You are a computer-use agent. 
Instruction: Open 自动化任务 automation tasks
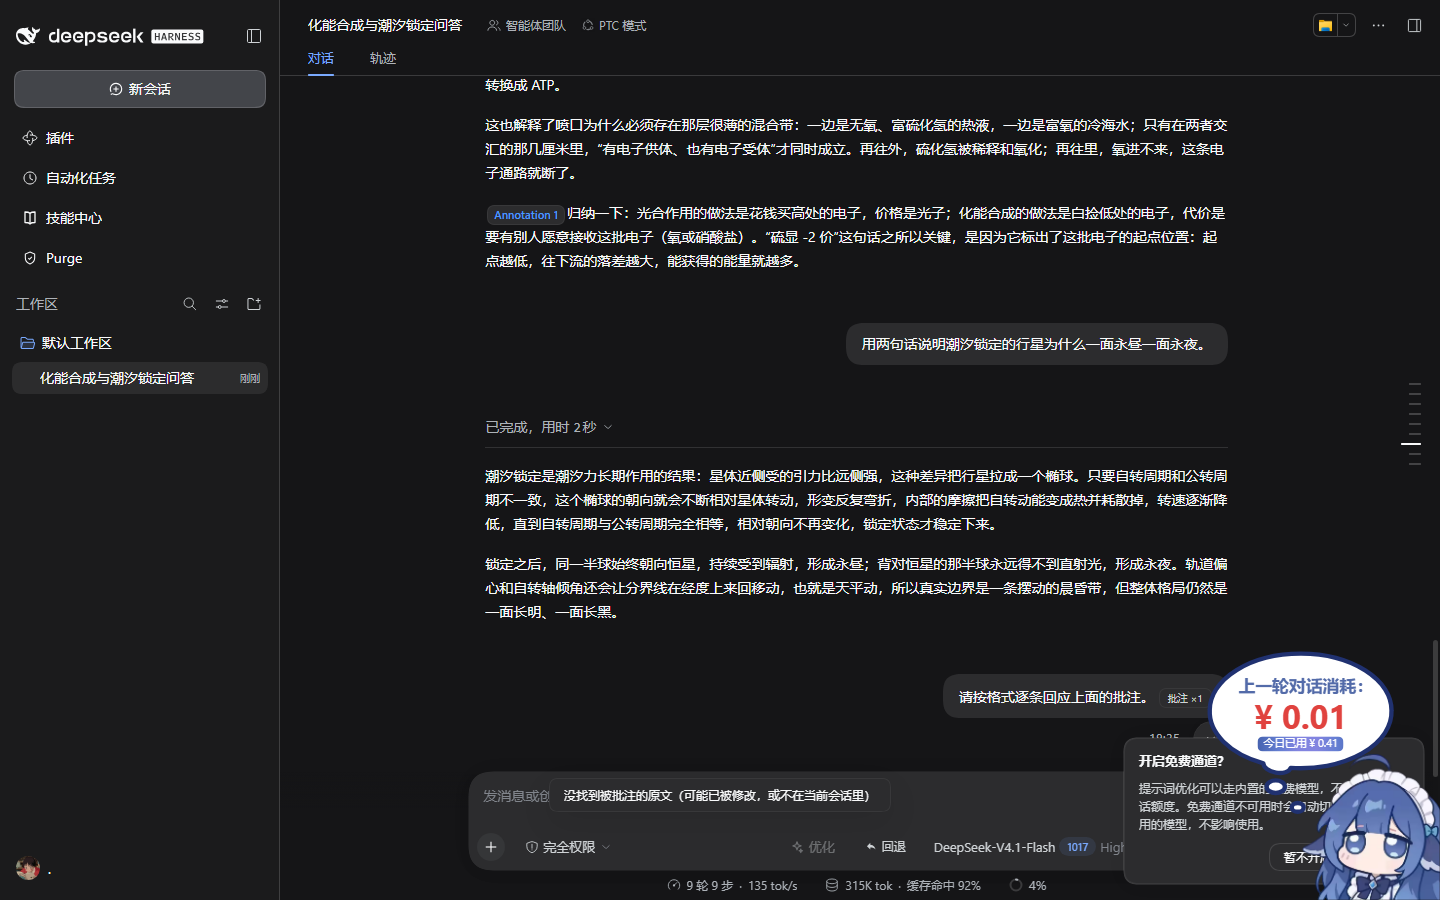tap(140, 178)
